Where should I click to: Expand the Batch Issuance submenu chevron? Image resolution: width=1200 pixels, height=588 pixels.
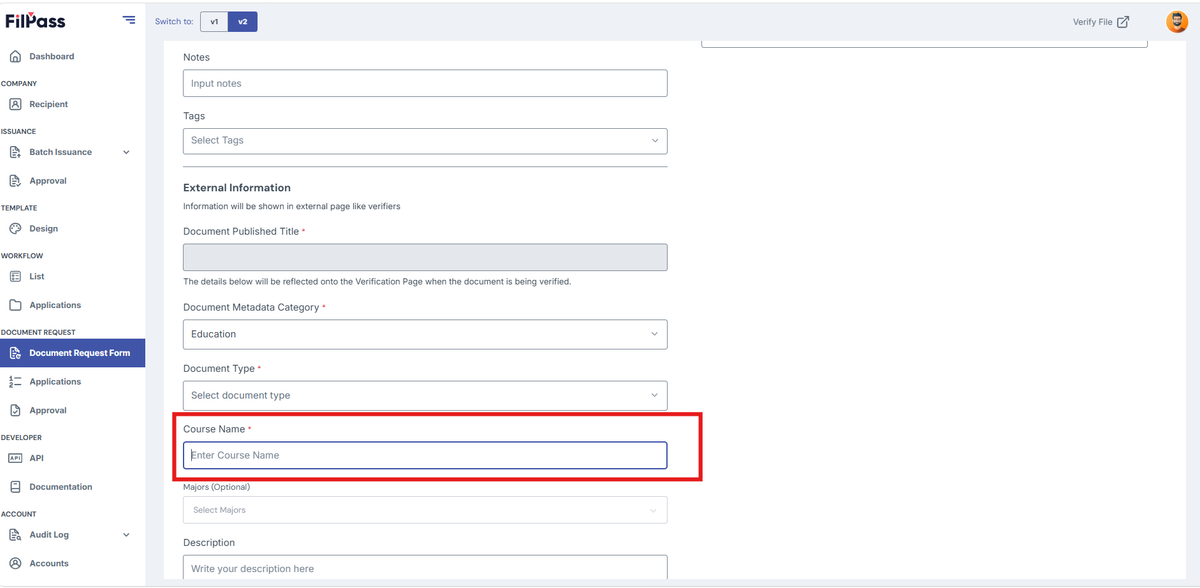tap(126, 152)
